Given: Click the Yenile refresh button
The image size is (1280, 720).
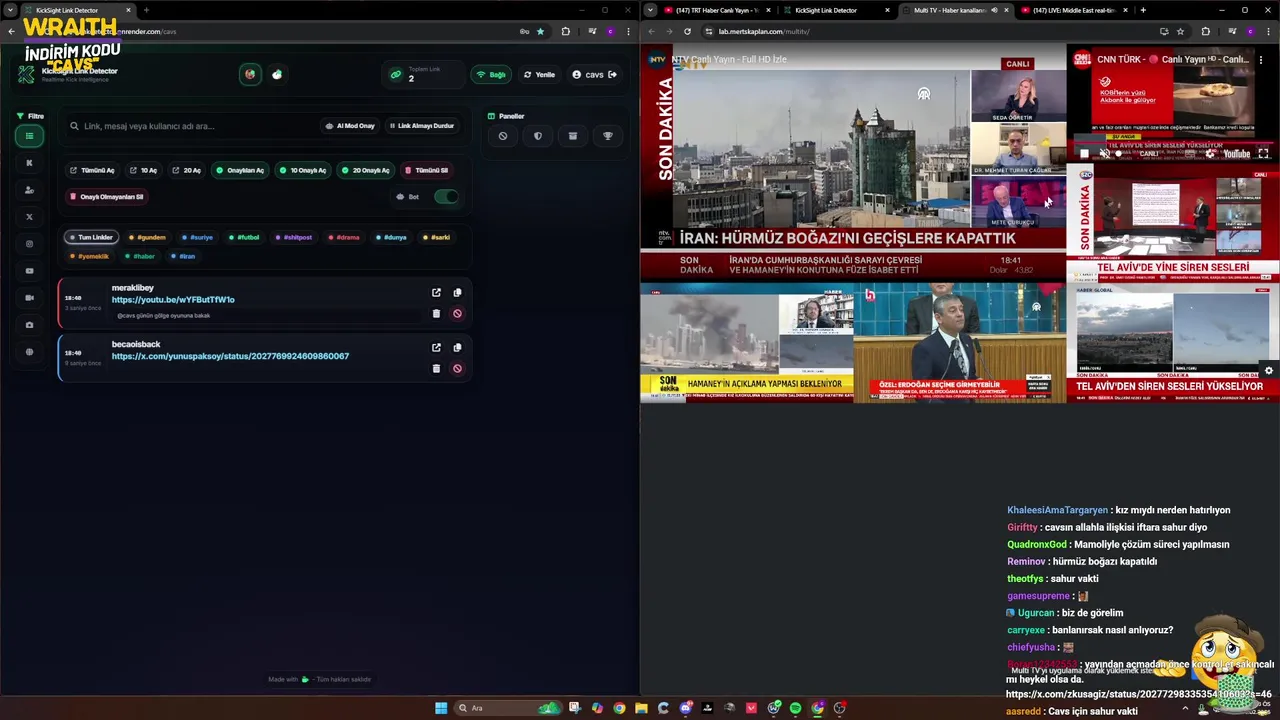Looking at the screenshot, I should 539,74.
